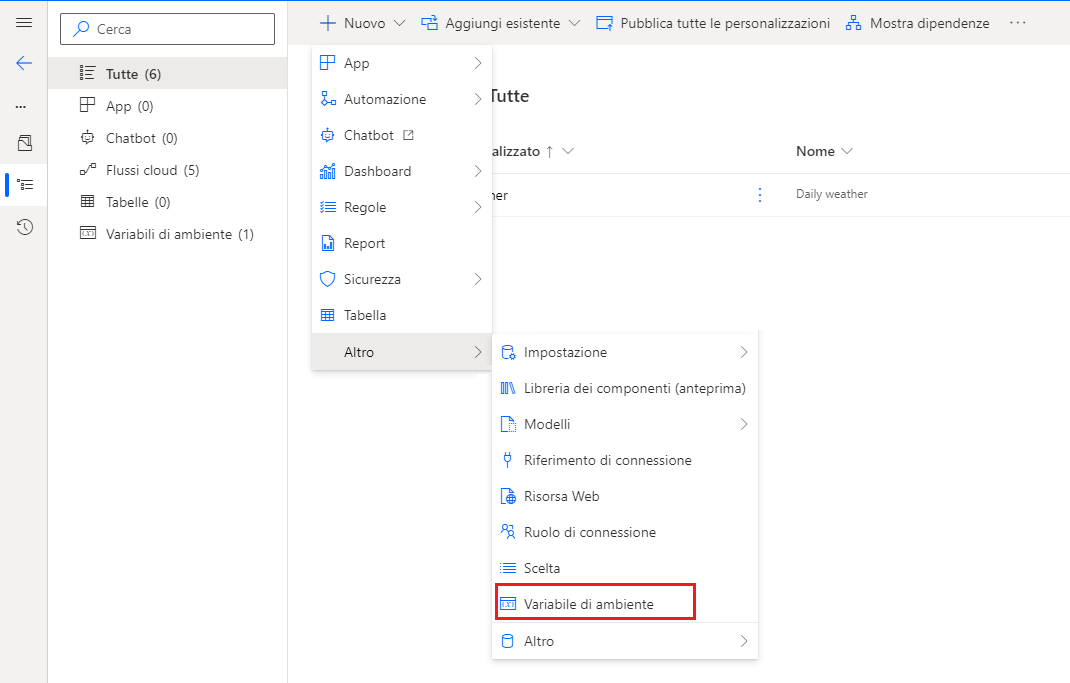Open the toolbar overflow ellipsis menu
Image resolution: width=1070 pixels, height=683 pixels.
point(1017,22)
